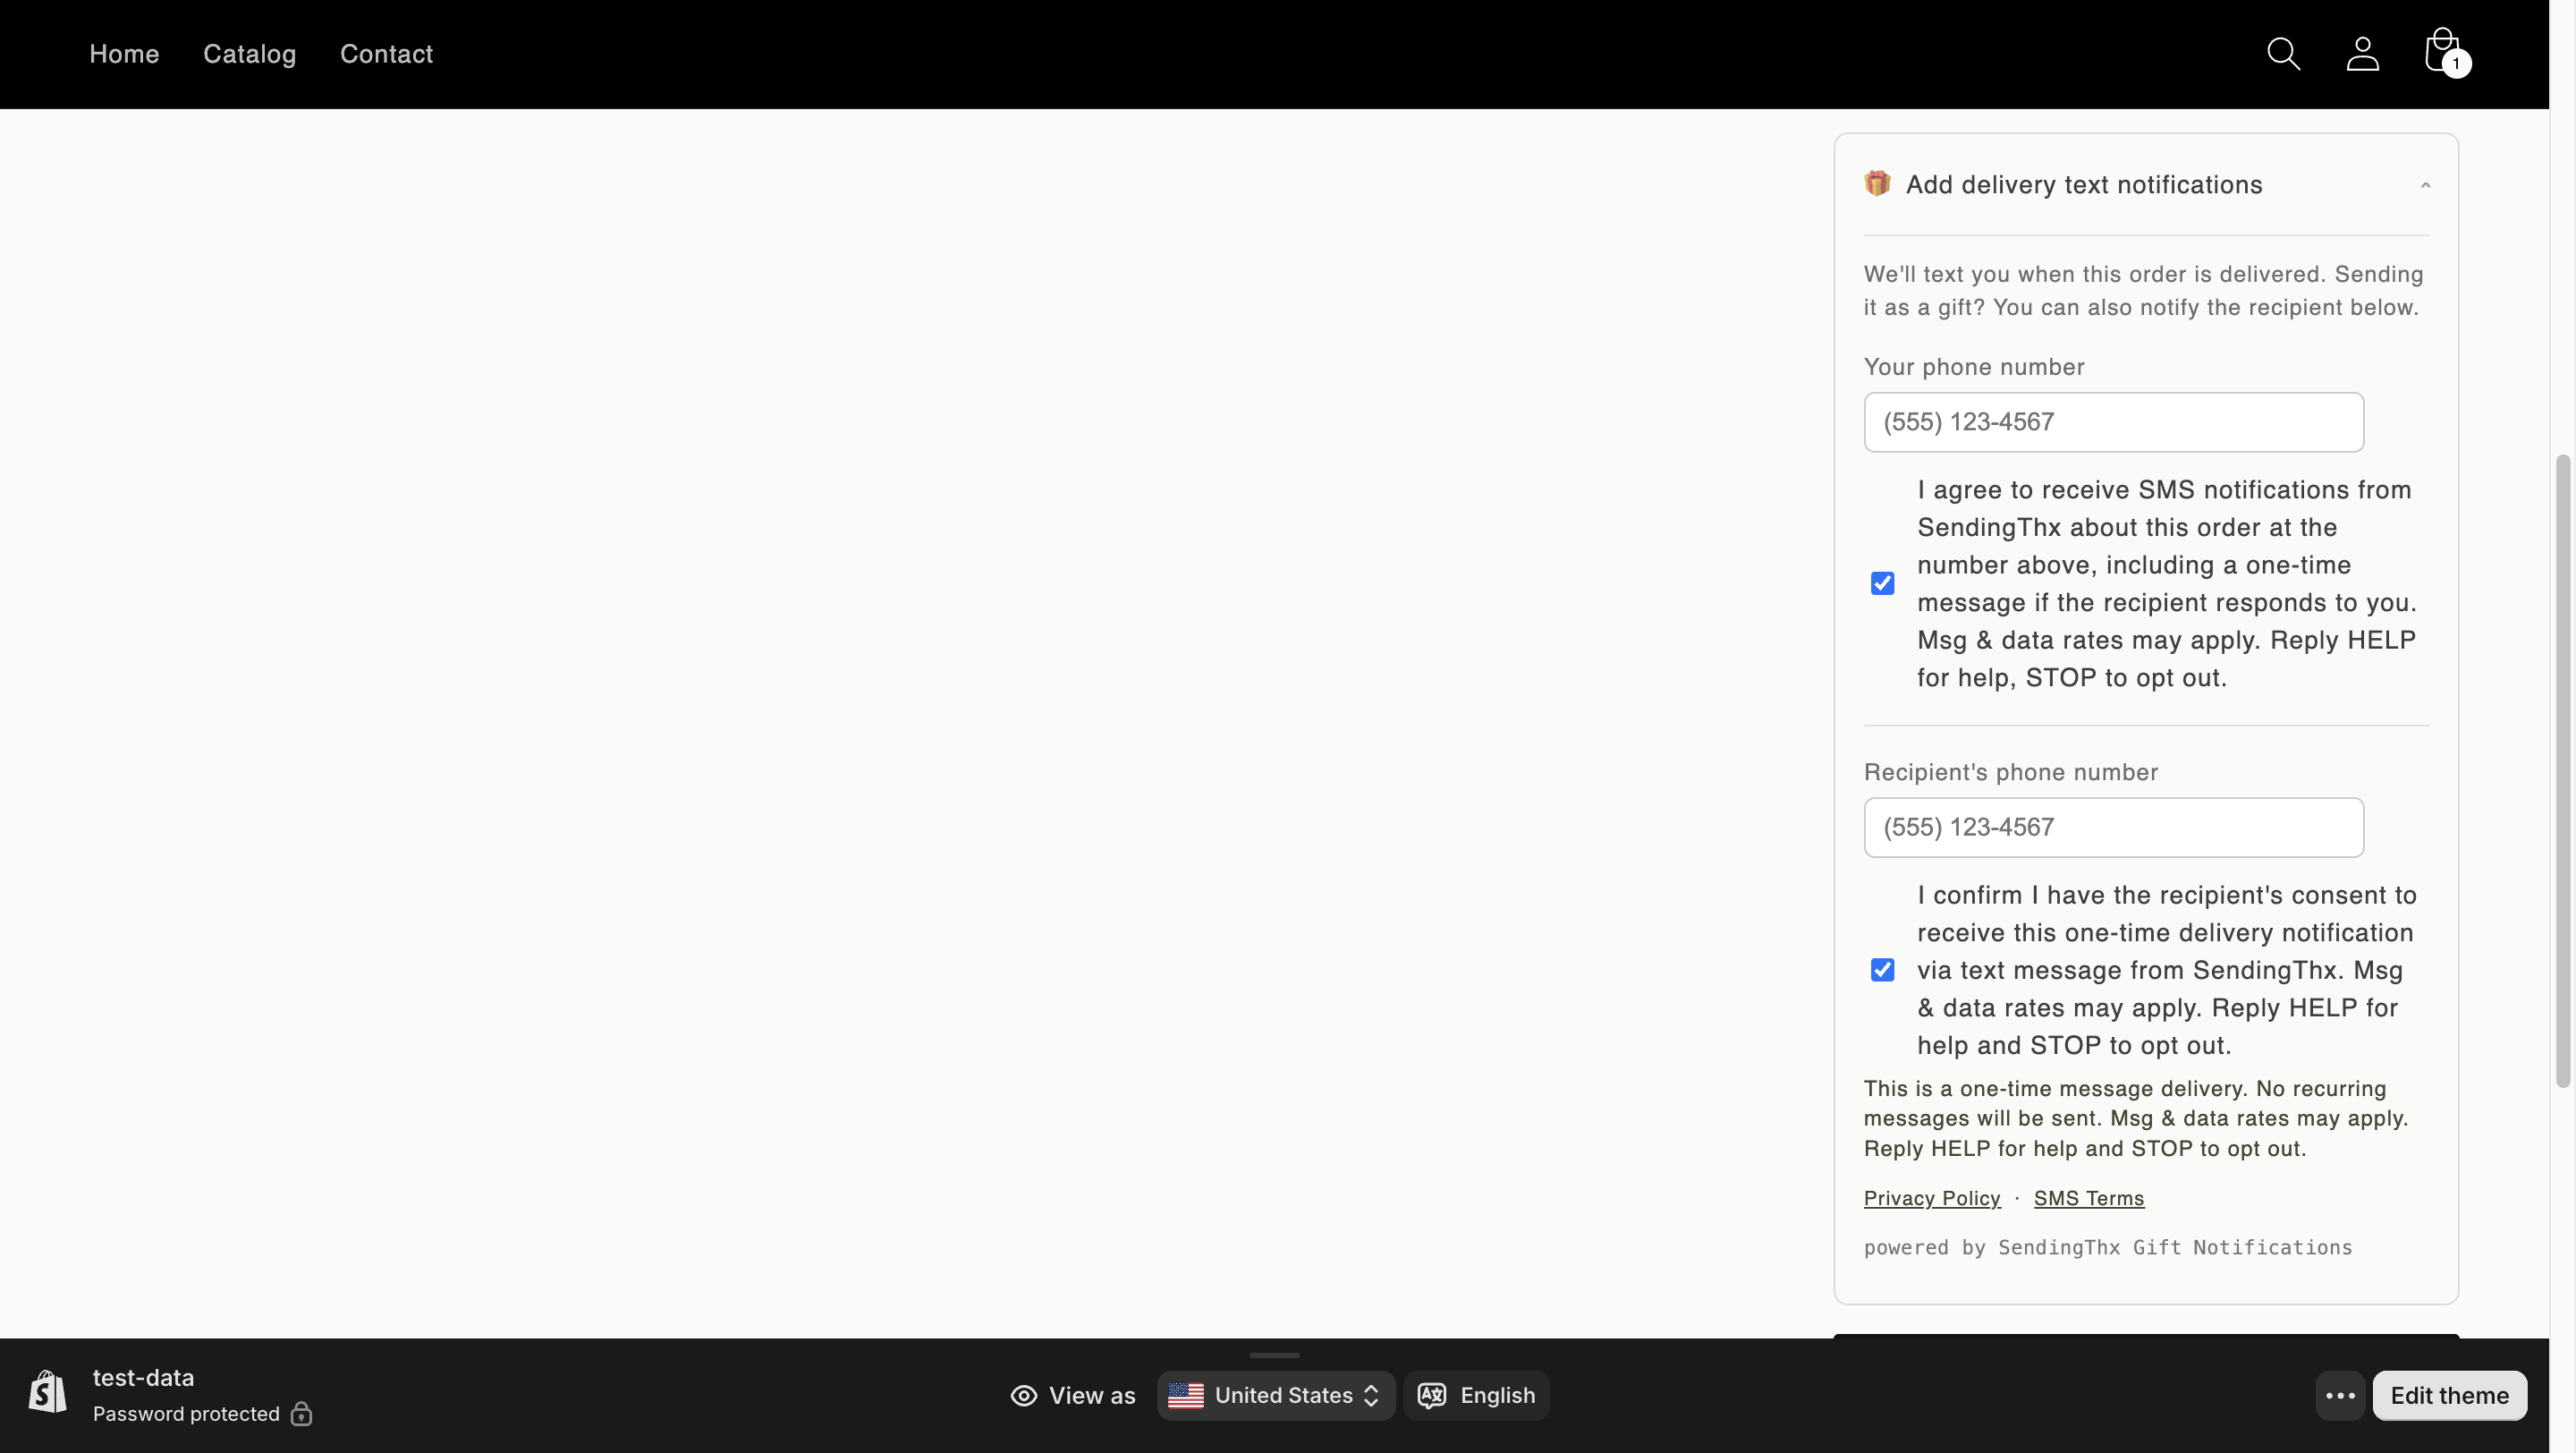Click the View as eye icon
This screenshot has height=1453, width=2576.
pyautogui.click(x=1023, y=1395)
